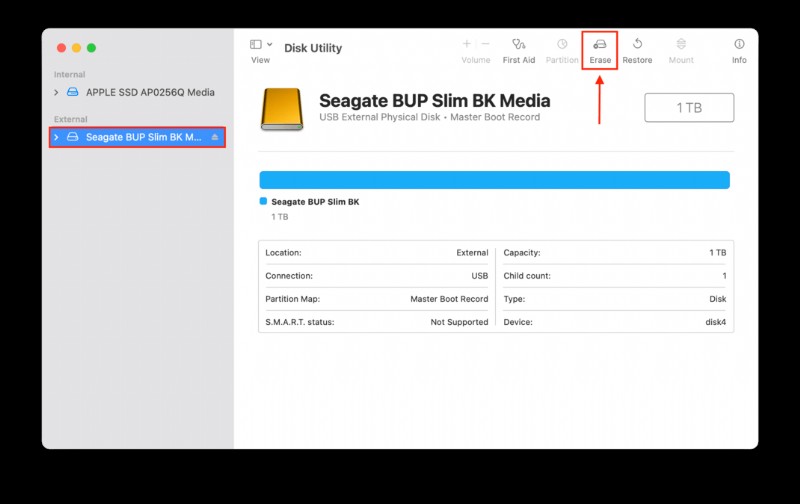Expand the Seagate BUP Slim BK tree item

[x=57, y=137]
